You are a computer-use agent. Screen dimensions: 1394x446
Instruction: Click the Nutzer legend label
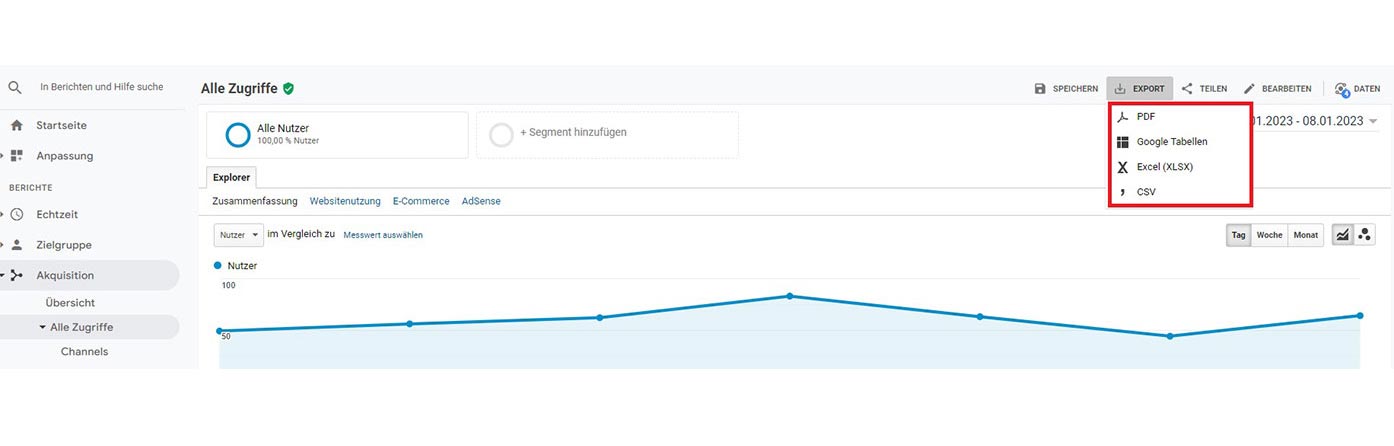click(x=242, y=266)
